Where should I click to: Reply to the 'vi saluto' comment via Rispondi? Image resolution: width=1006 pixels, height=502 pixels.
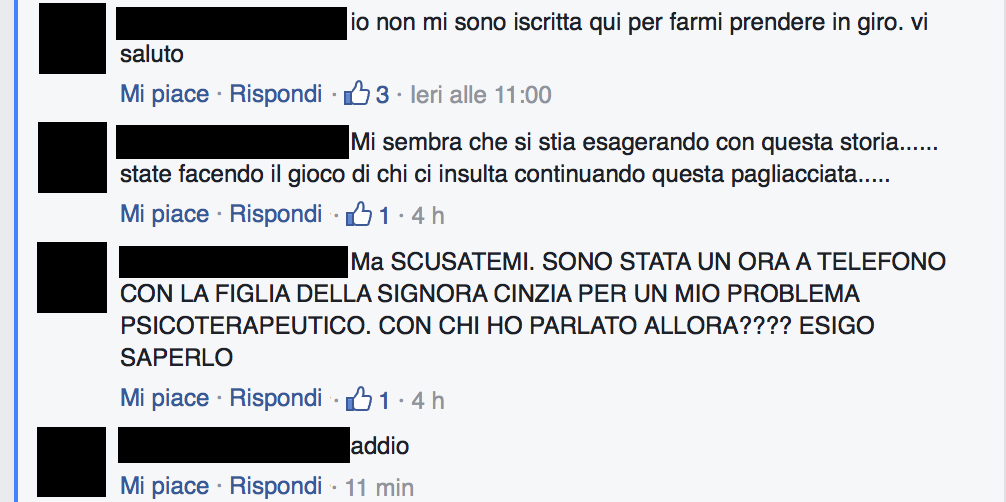pos(276,94)
